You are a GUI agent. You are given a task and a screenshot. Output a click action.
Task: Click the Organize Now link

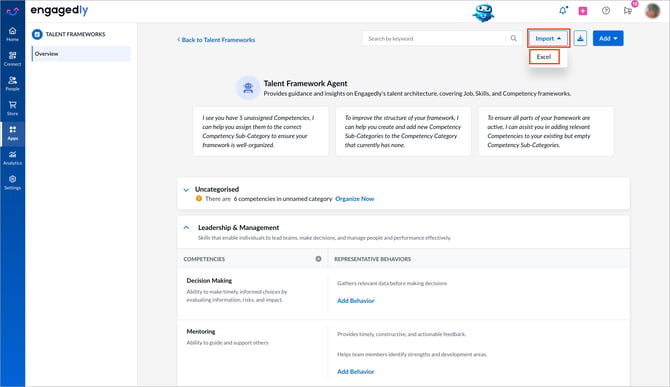pyautogui.click(x=355, y=199)
